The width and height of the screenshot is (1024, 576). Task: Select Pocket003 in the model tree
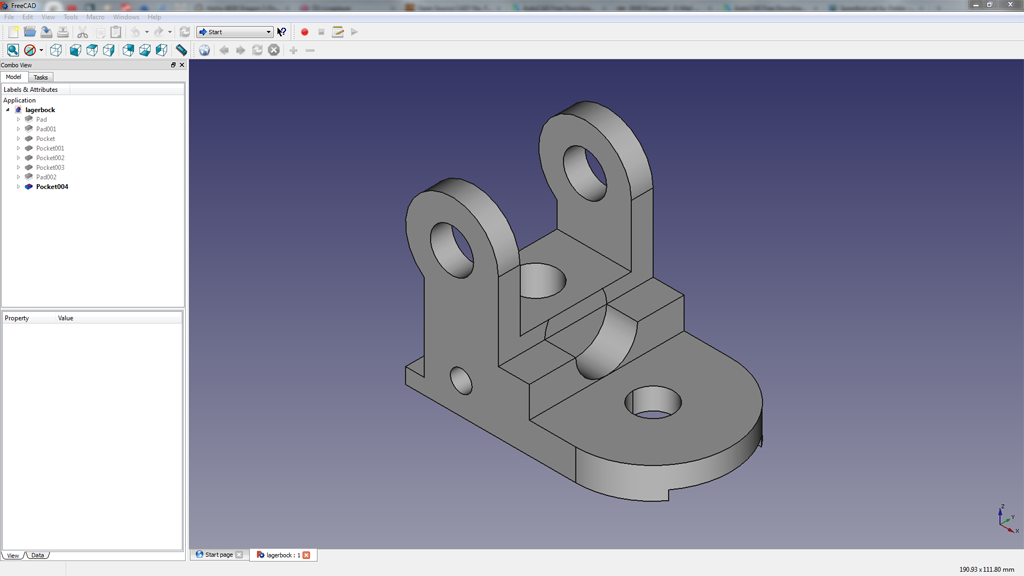point(50,167)
